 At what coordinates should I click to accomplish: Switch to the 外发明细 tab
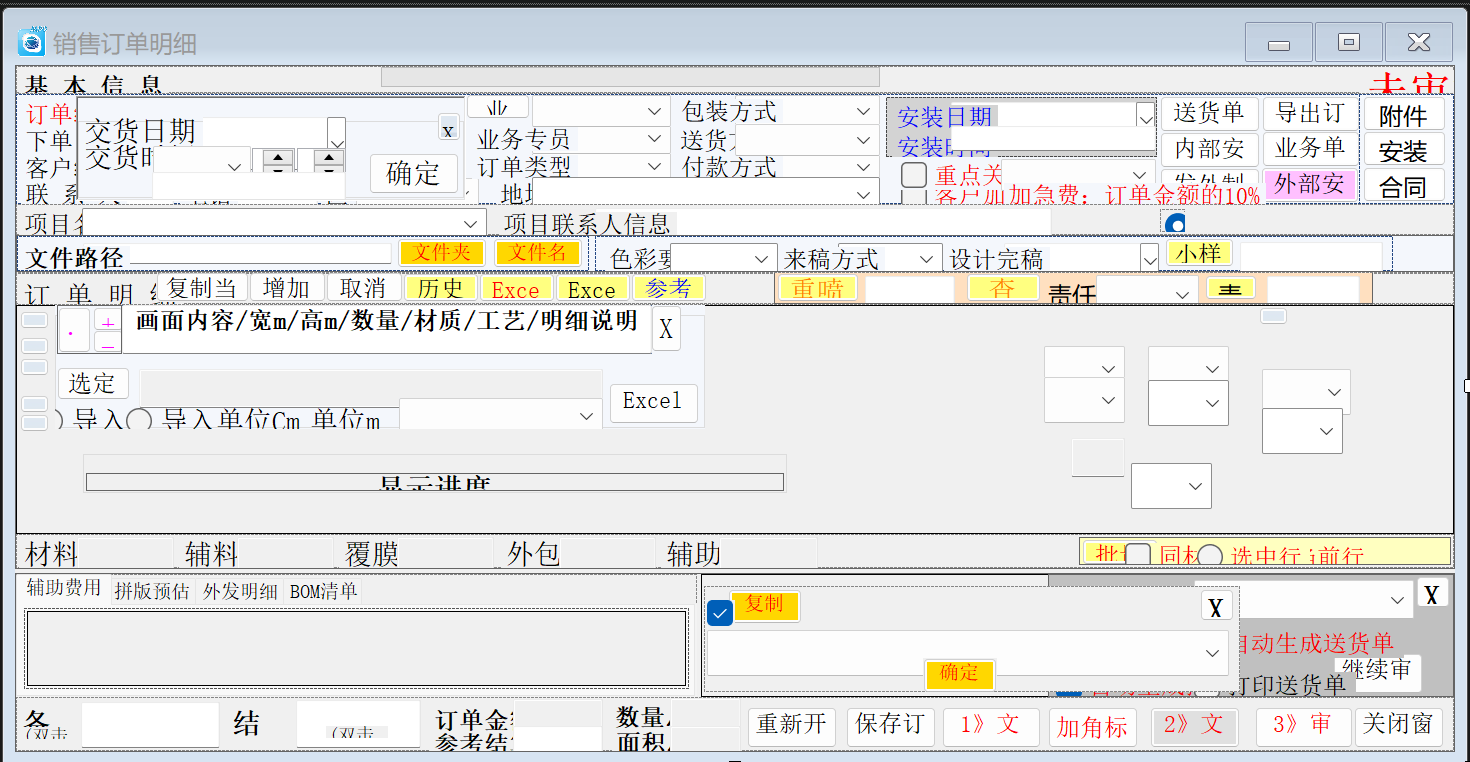[x=240, y=591]
